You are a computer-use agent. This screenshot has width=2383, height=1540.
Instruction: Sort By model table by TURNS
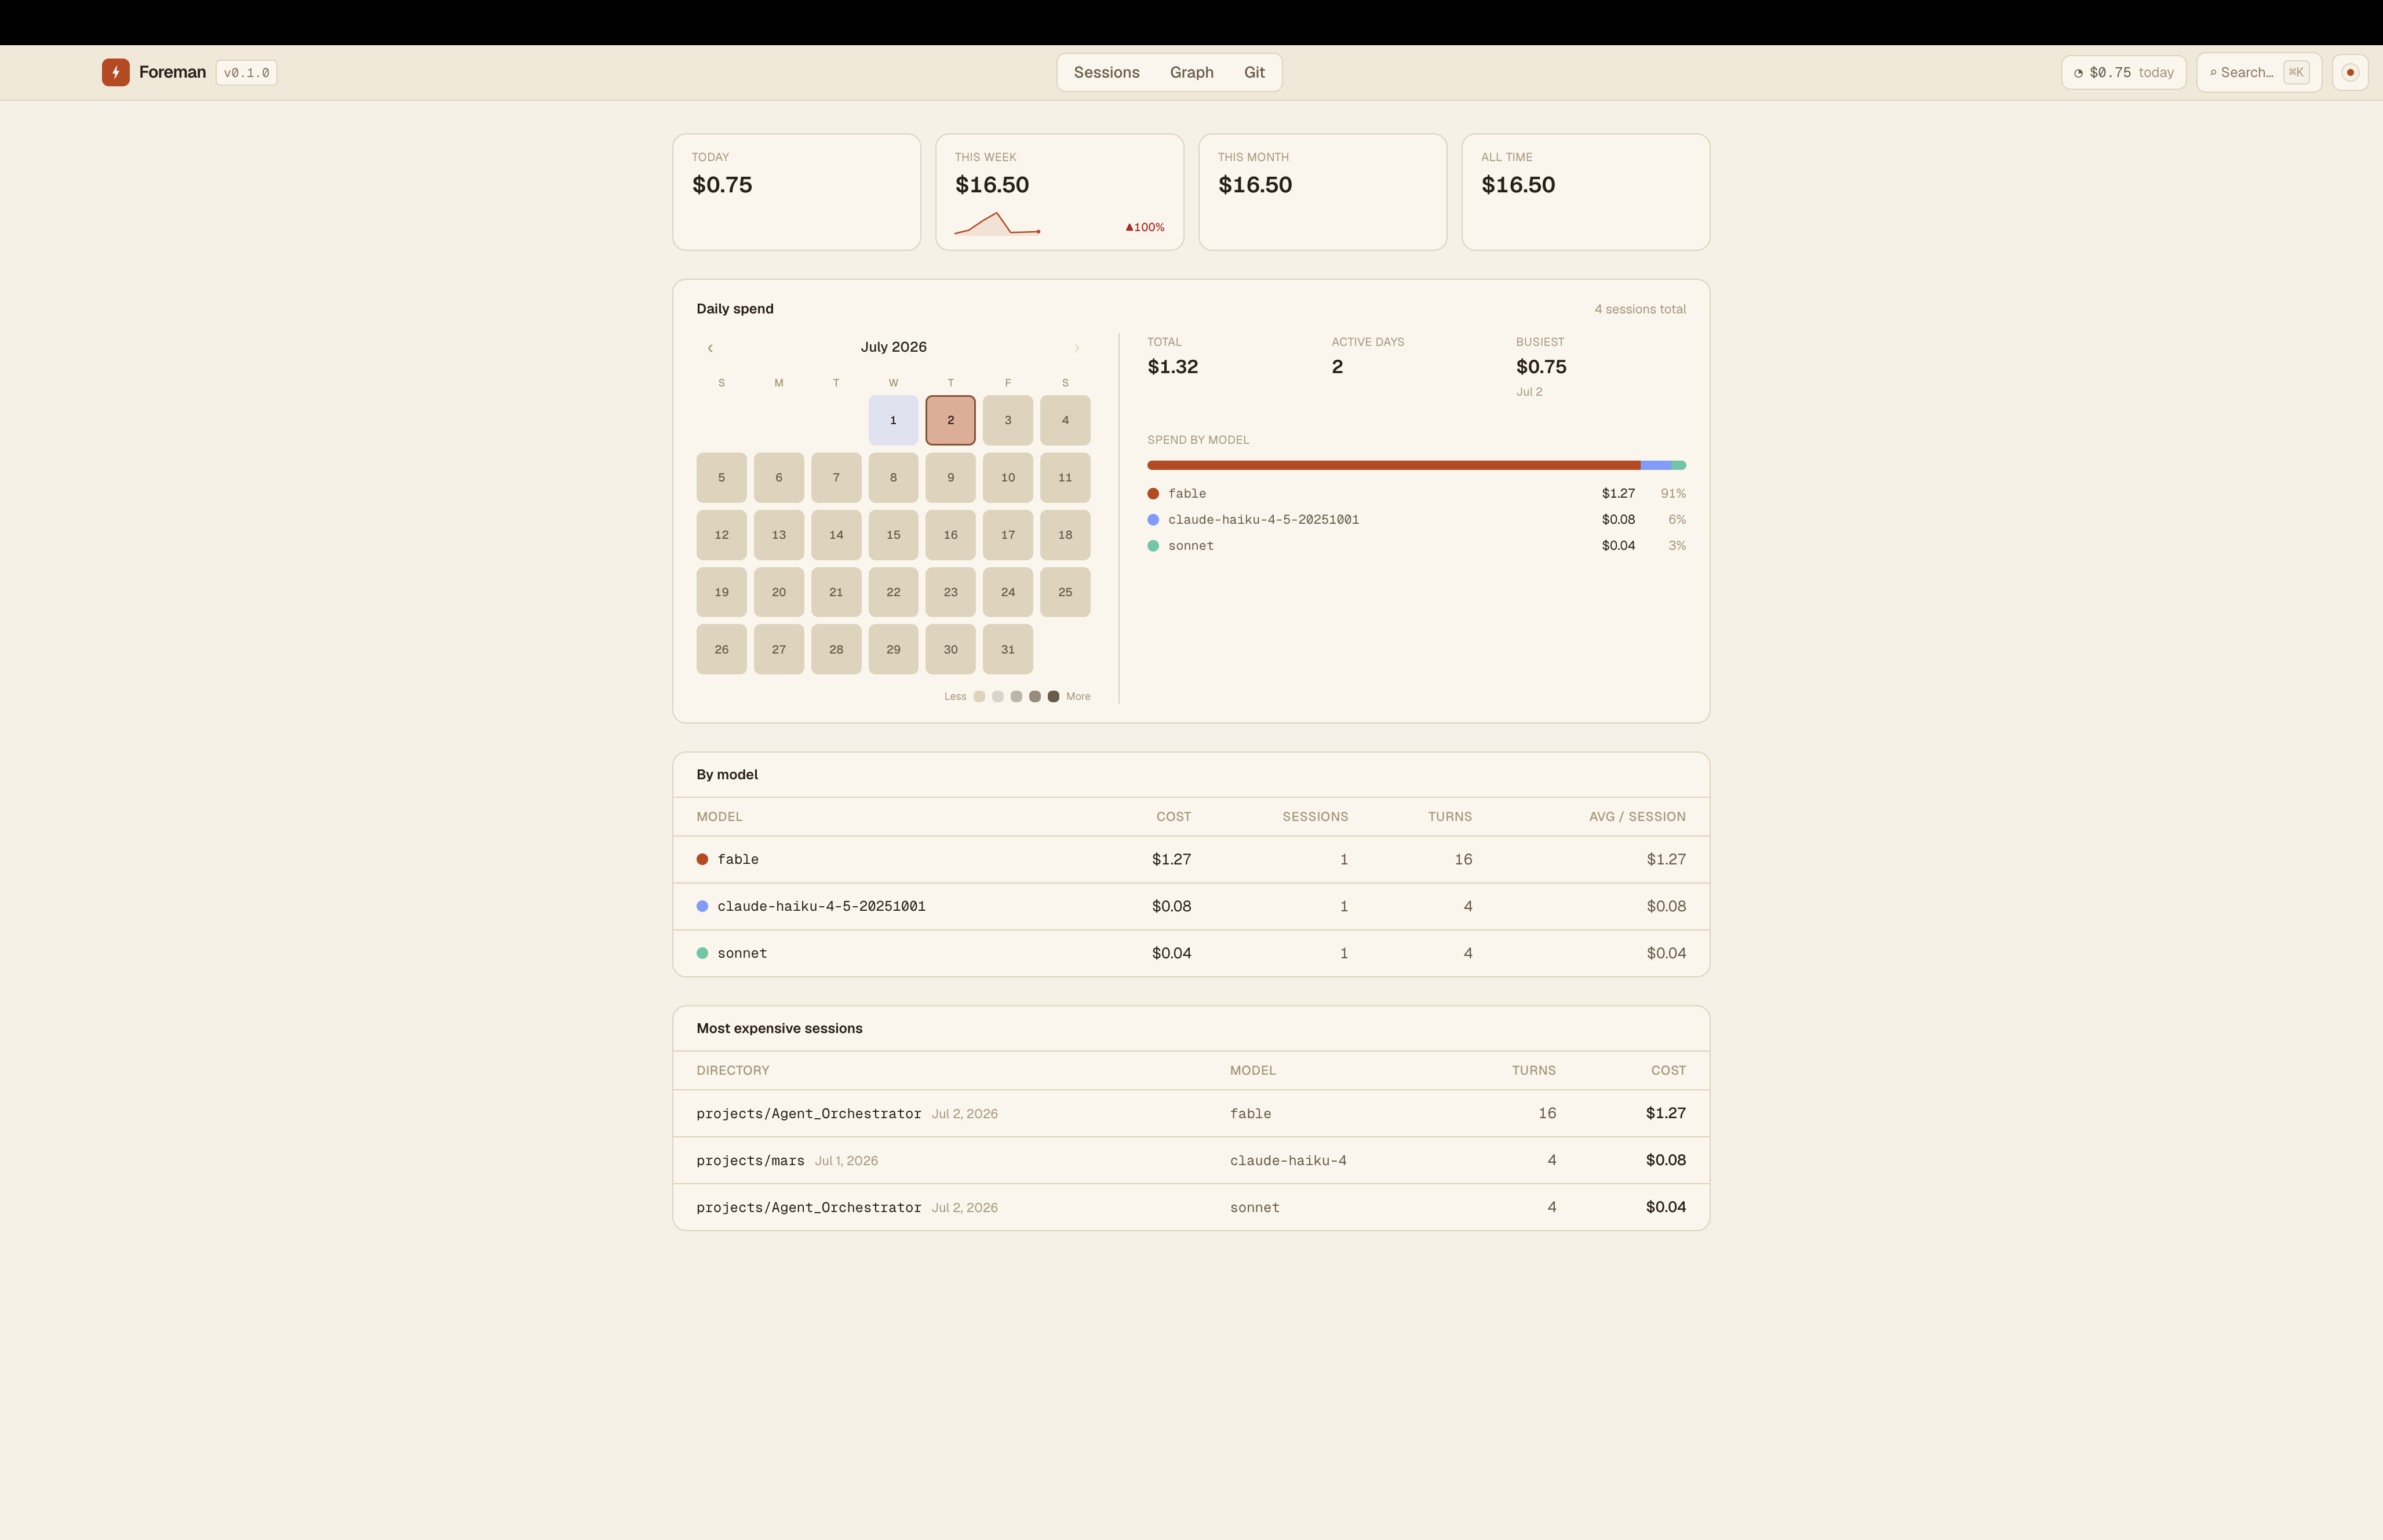click(x=1449, y=817)
